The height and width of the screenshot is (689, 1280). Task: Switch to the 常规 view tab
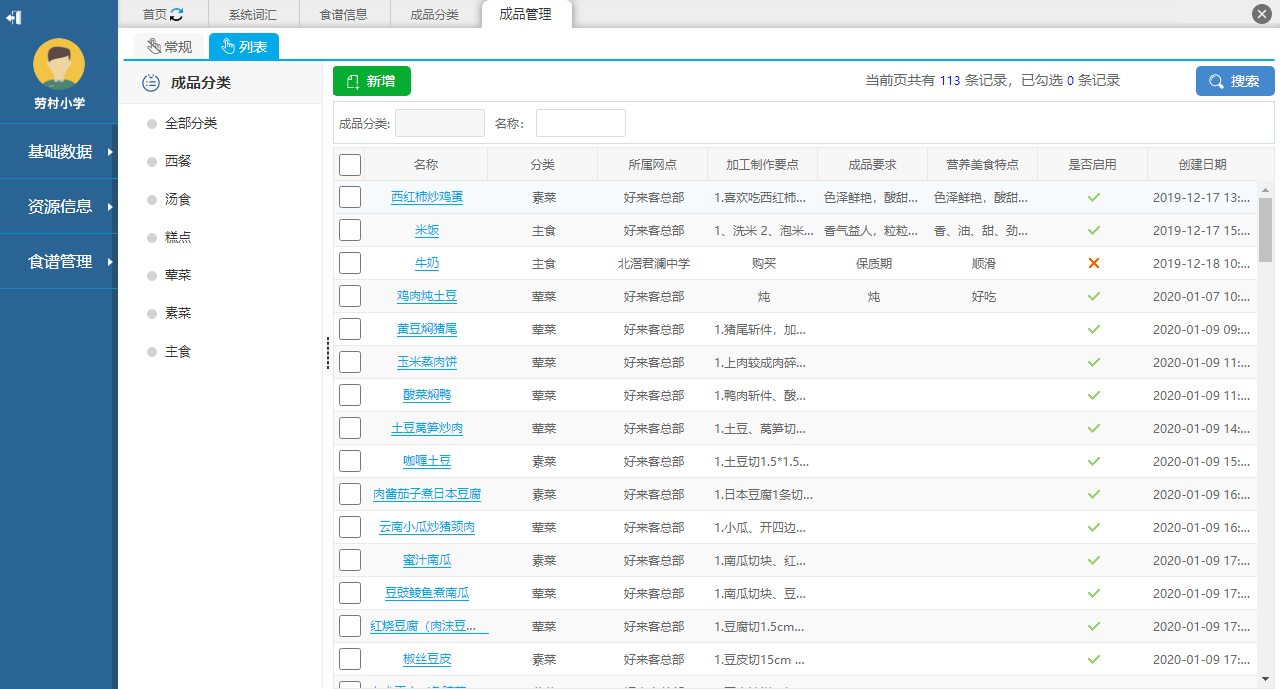pyautogui.click(x=169, y=46)
